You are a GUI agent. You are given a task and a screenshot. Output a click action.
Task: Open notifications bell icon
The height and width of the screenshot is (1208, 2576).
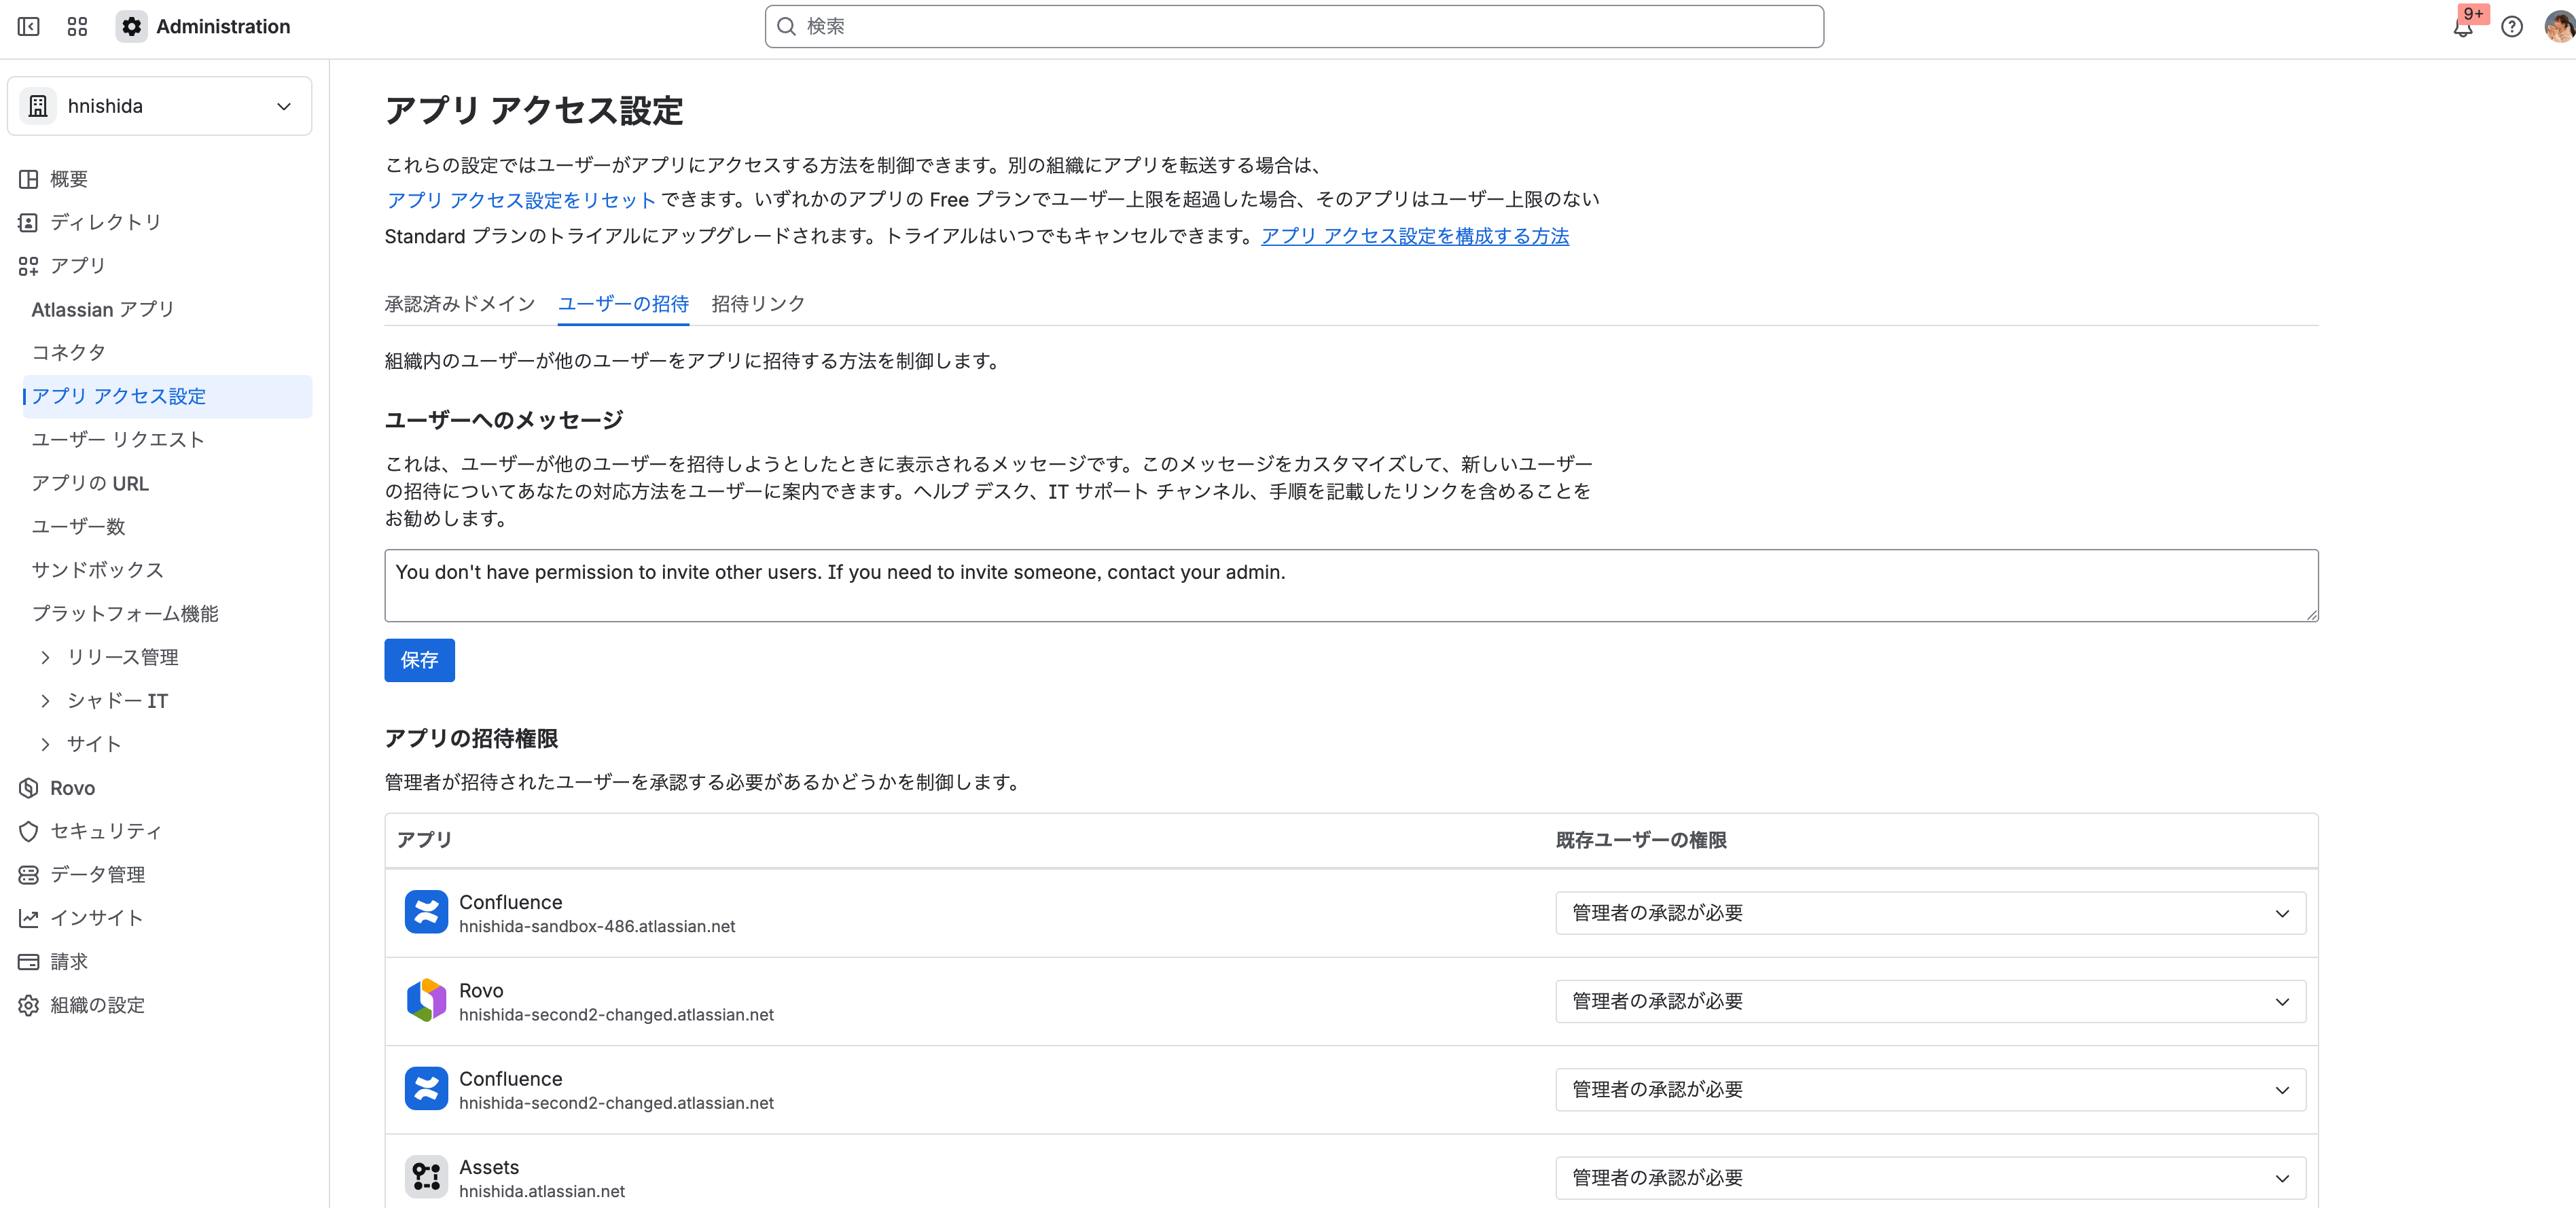(x=2462, y=27)
